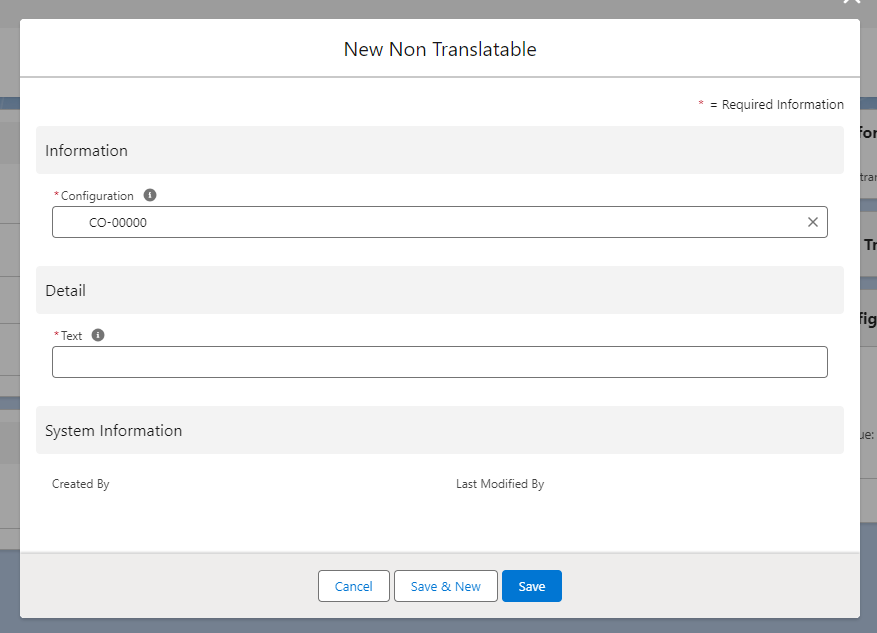Click the New Non Translatable dialog title
The width and height of the screenshot is (877, 633).
point(440,49)
